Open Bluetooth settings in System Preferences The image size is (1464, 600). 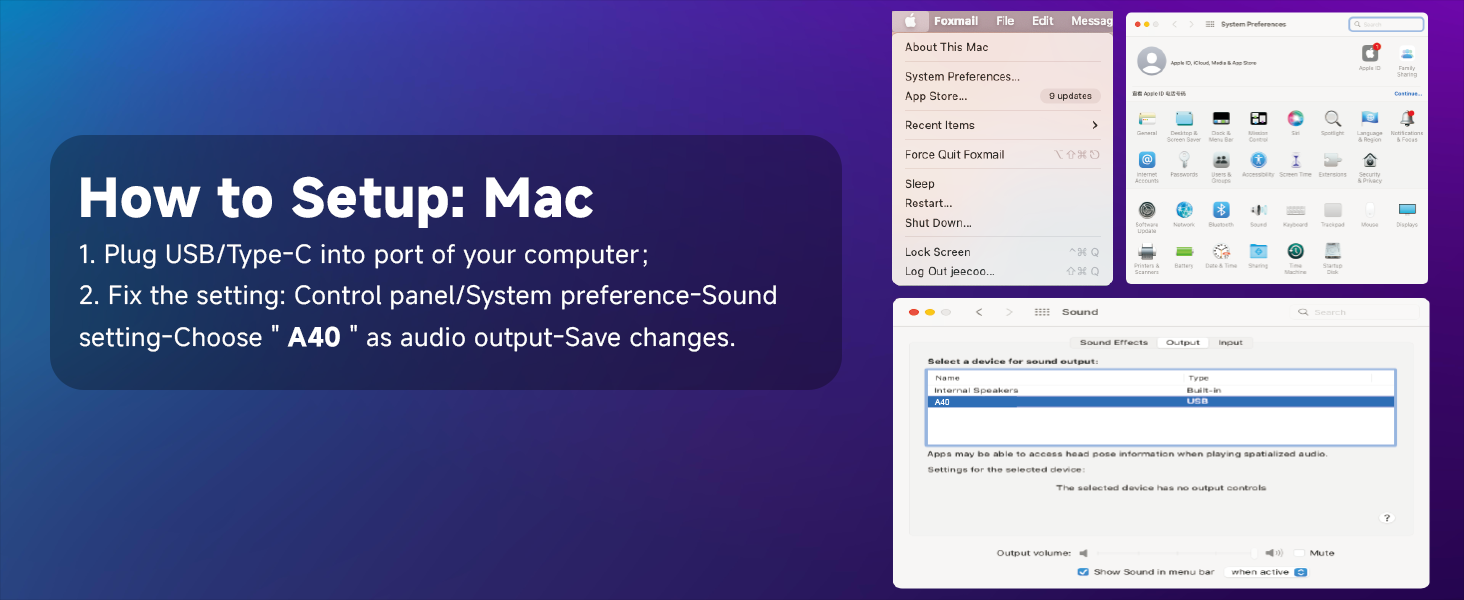pyautogui.click(x=1221, y=210)
